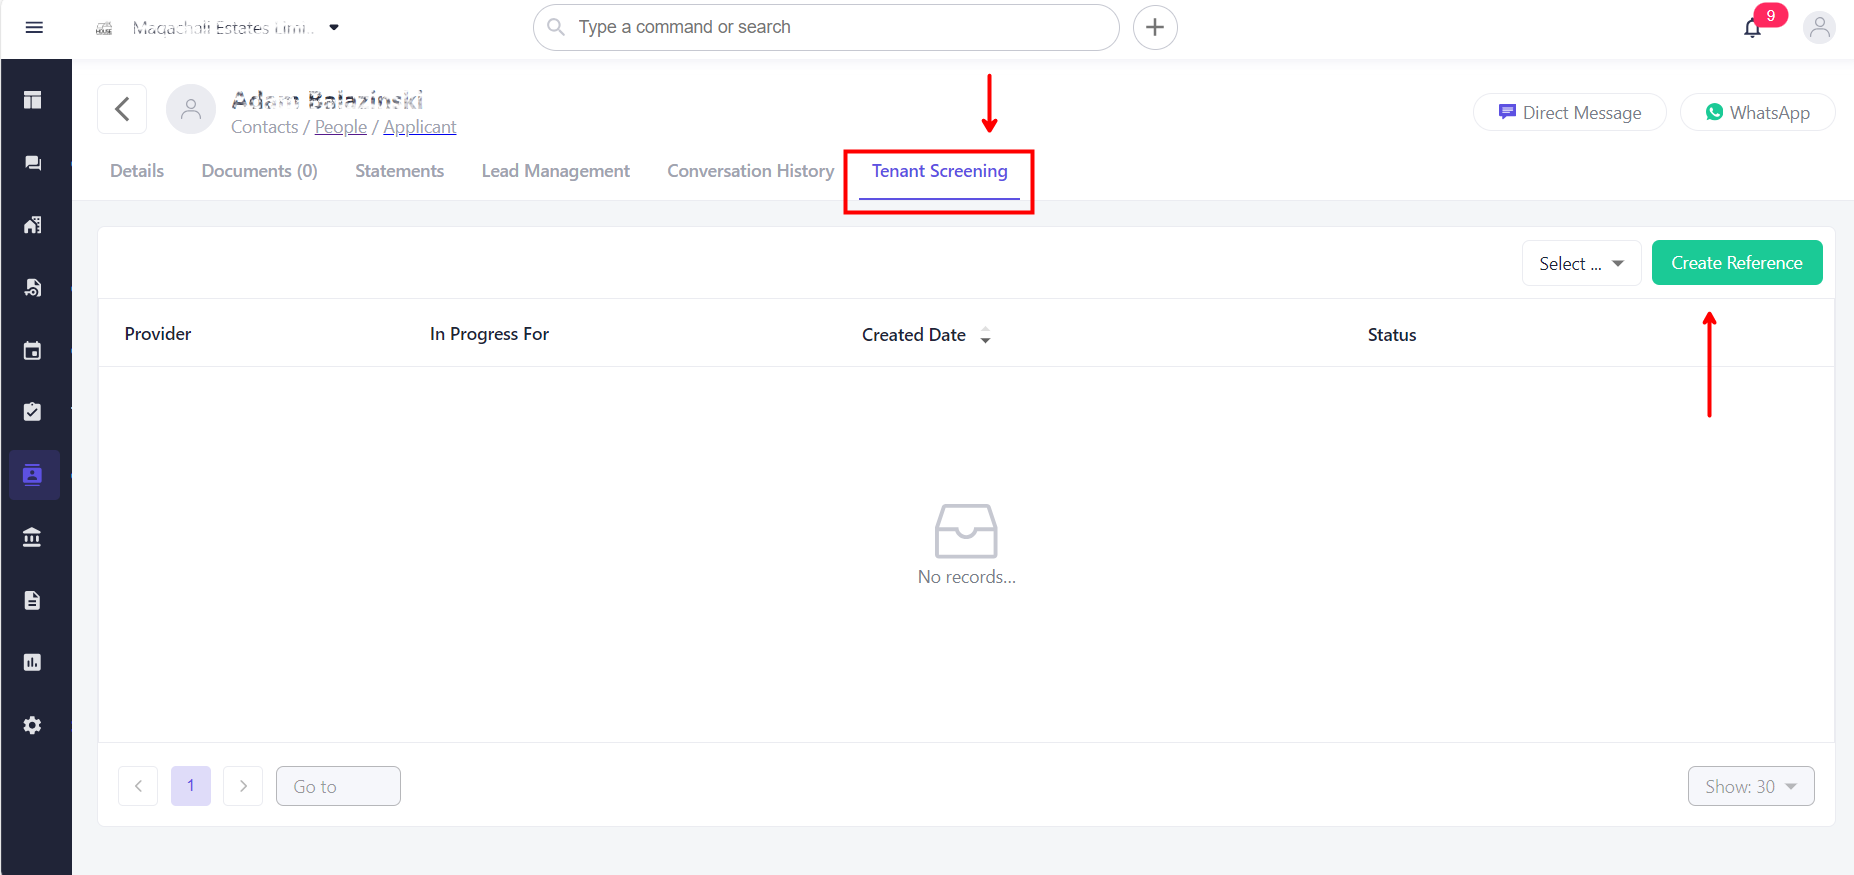Viewport: 1854px width, 875px height.
Task: Expand the company selector dropdown
Action: coord(334,28)
